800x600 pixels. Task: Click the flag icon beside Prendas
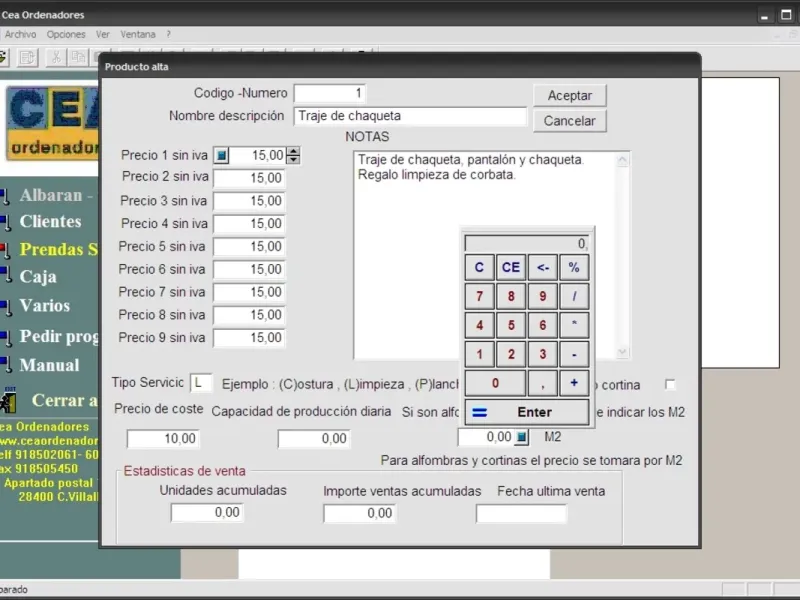tap(5, 250)
